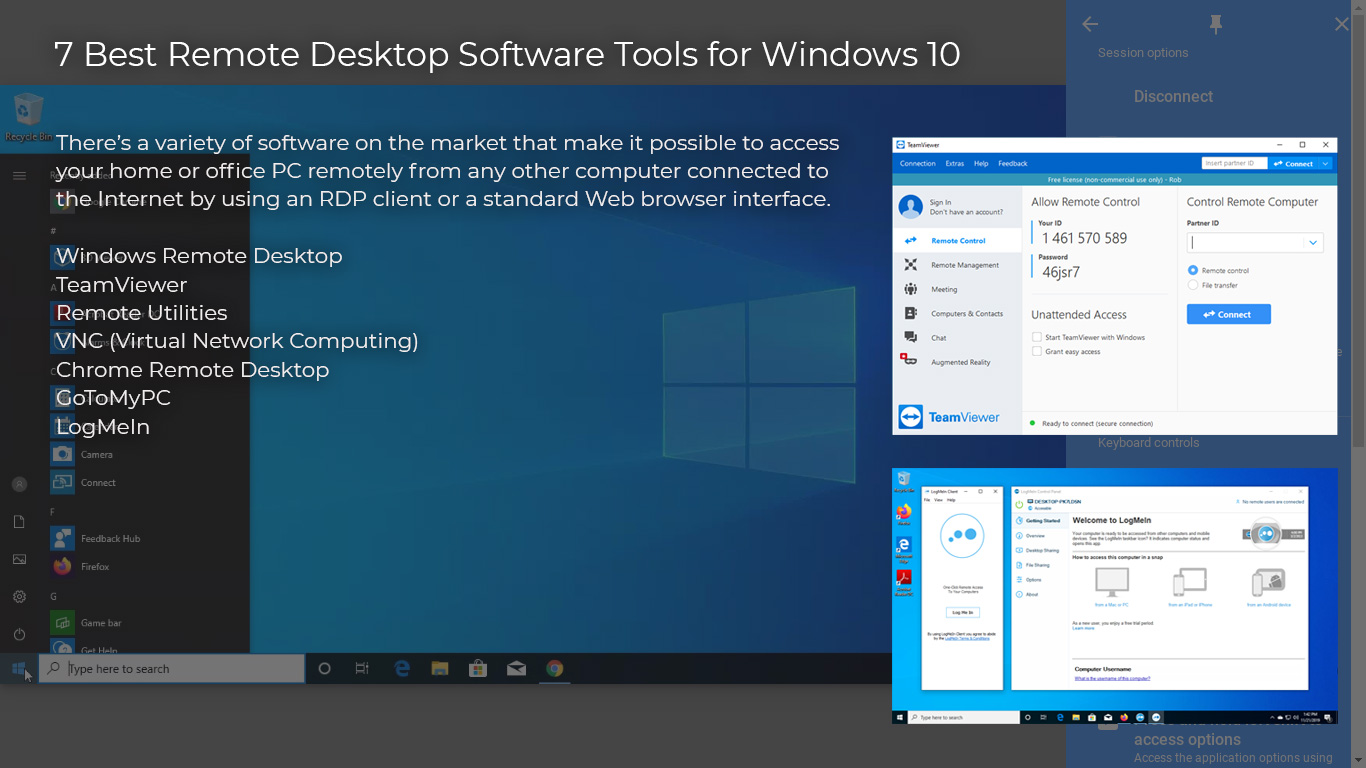Click 'What is the username of this computer?' link
The width and height of the screenshot is (1366, 768).
point(1112,678)
